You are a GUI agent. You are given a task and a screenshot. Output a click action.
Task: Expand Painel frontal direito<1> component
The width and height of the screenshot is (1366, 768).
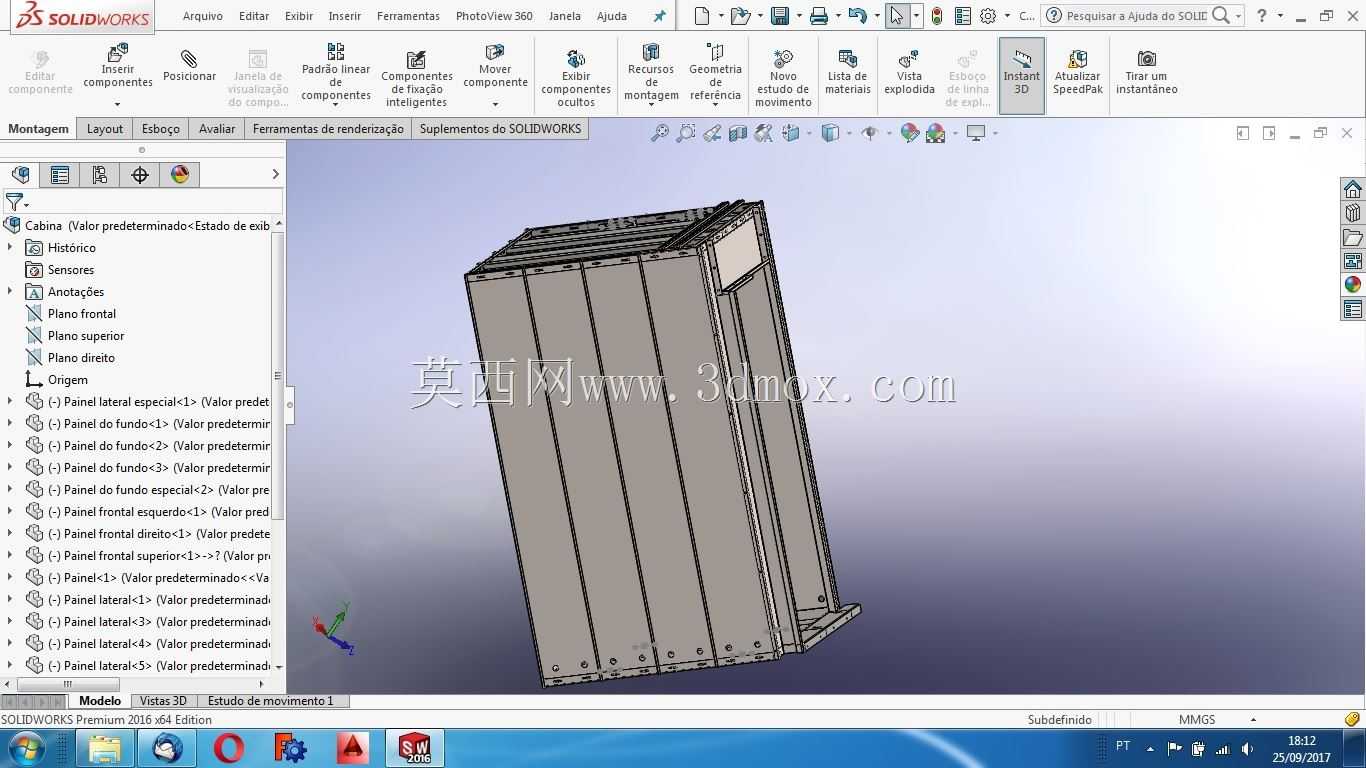click(10, 533)
